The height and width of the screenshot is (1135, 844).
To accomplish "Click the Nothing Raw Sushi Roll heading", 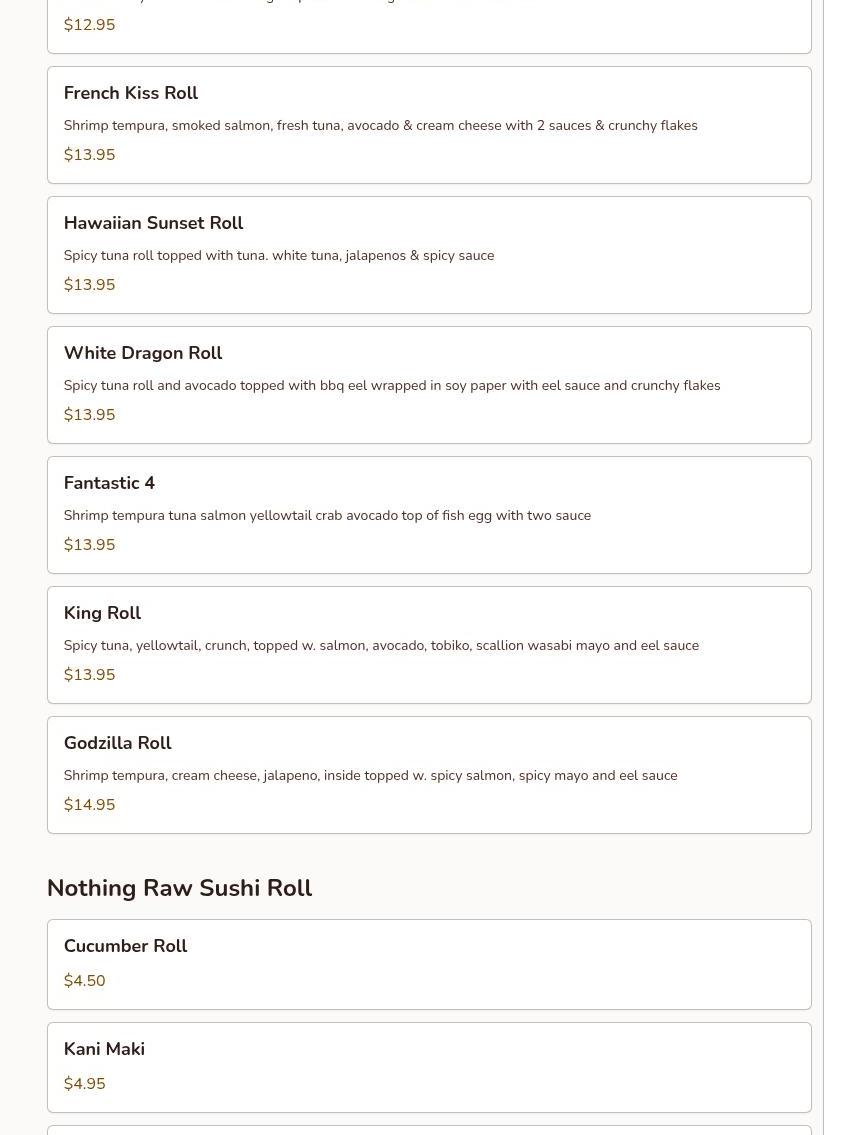I will pyautogui.click(x=179, y=888).
